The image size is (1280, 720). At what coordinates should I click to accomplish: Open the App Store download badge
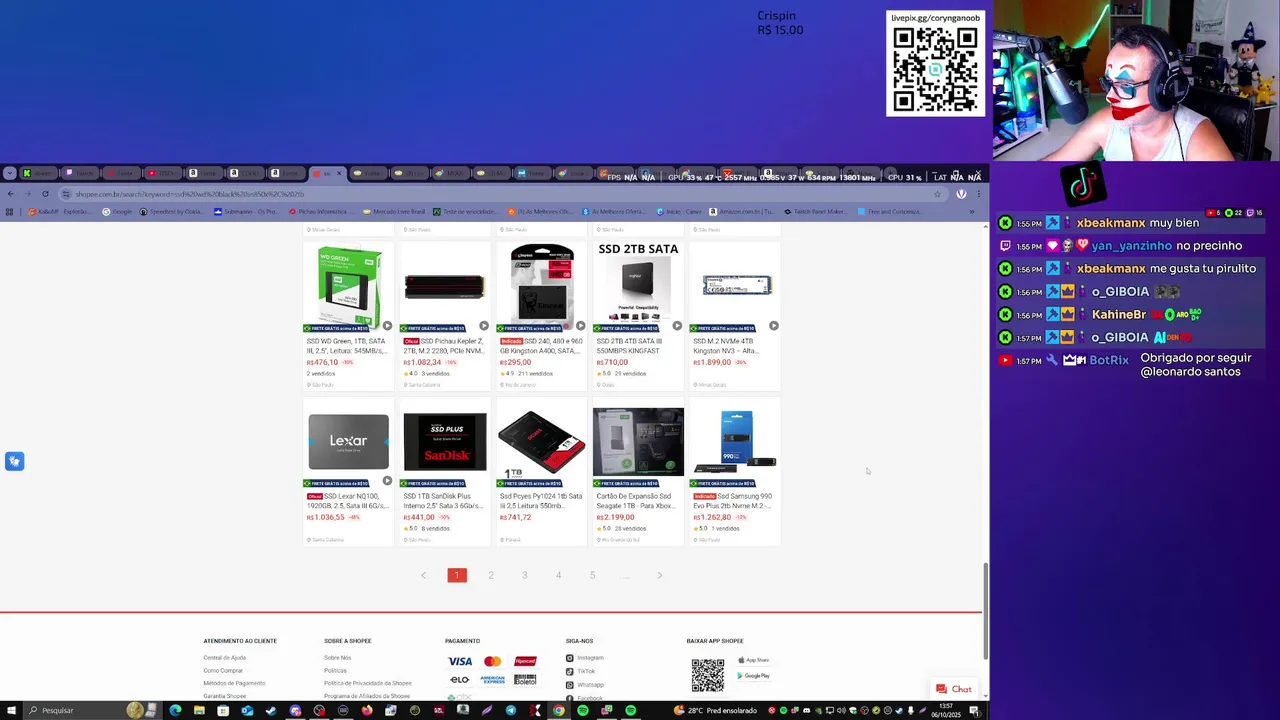[x=754, y=660]
